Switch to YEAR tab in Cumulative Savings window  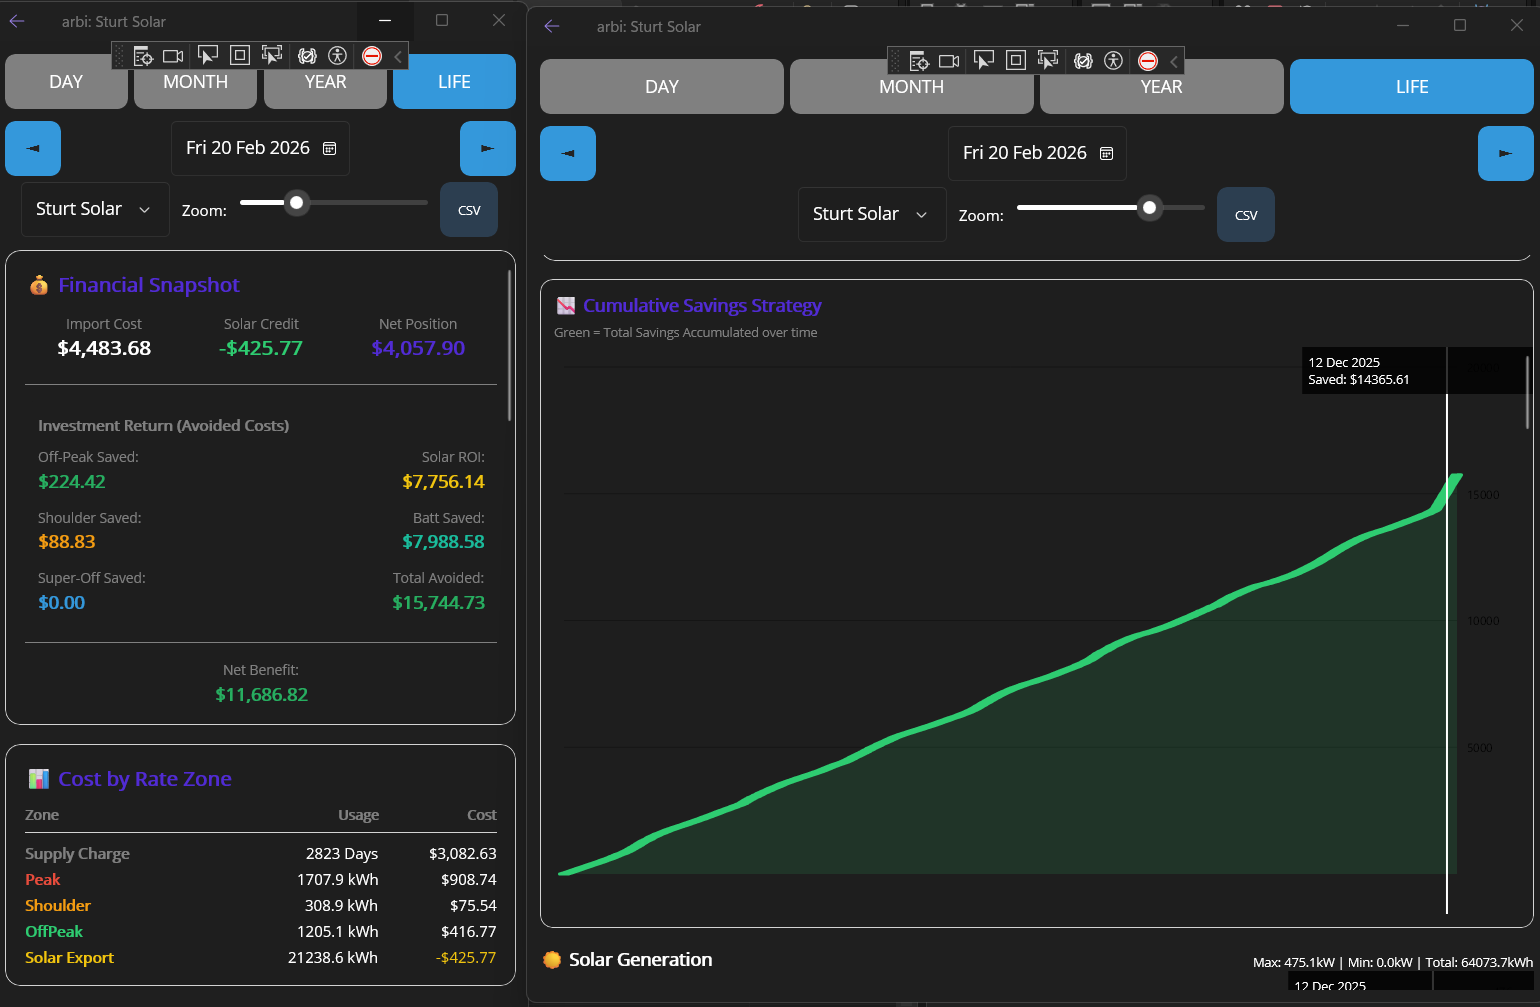pyautogui.click(x=1162, y=87)
